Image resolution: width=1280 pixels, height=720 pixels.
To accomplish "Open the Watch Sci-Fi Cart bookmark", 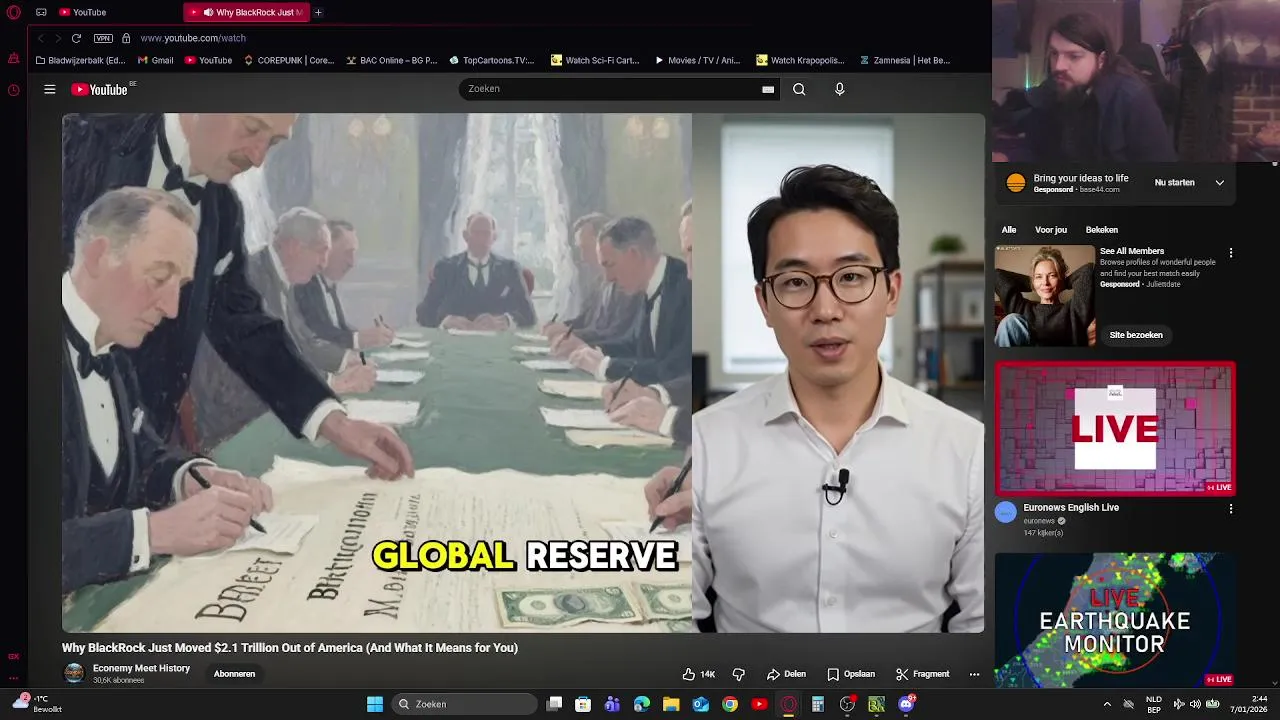I will coord(595,60).
